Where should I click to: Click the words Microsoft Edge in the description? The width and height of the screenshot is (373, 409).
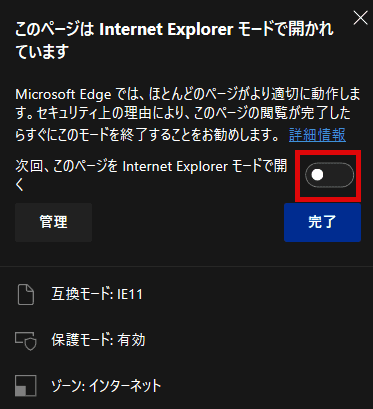click(x=63, y=95)
